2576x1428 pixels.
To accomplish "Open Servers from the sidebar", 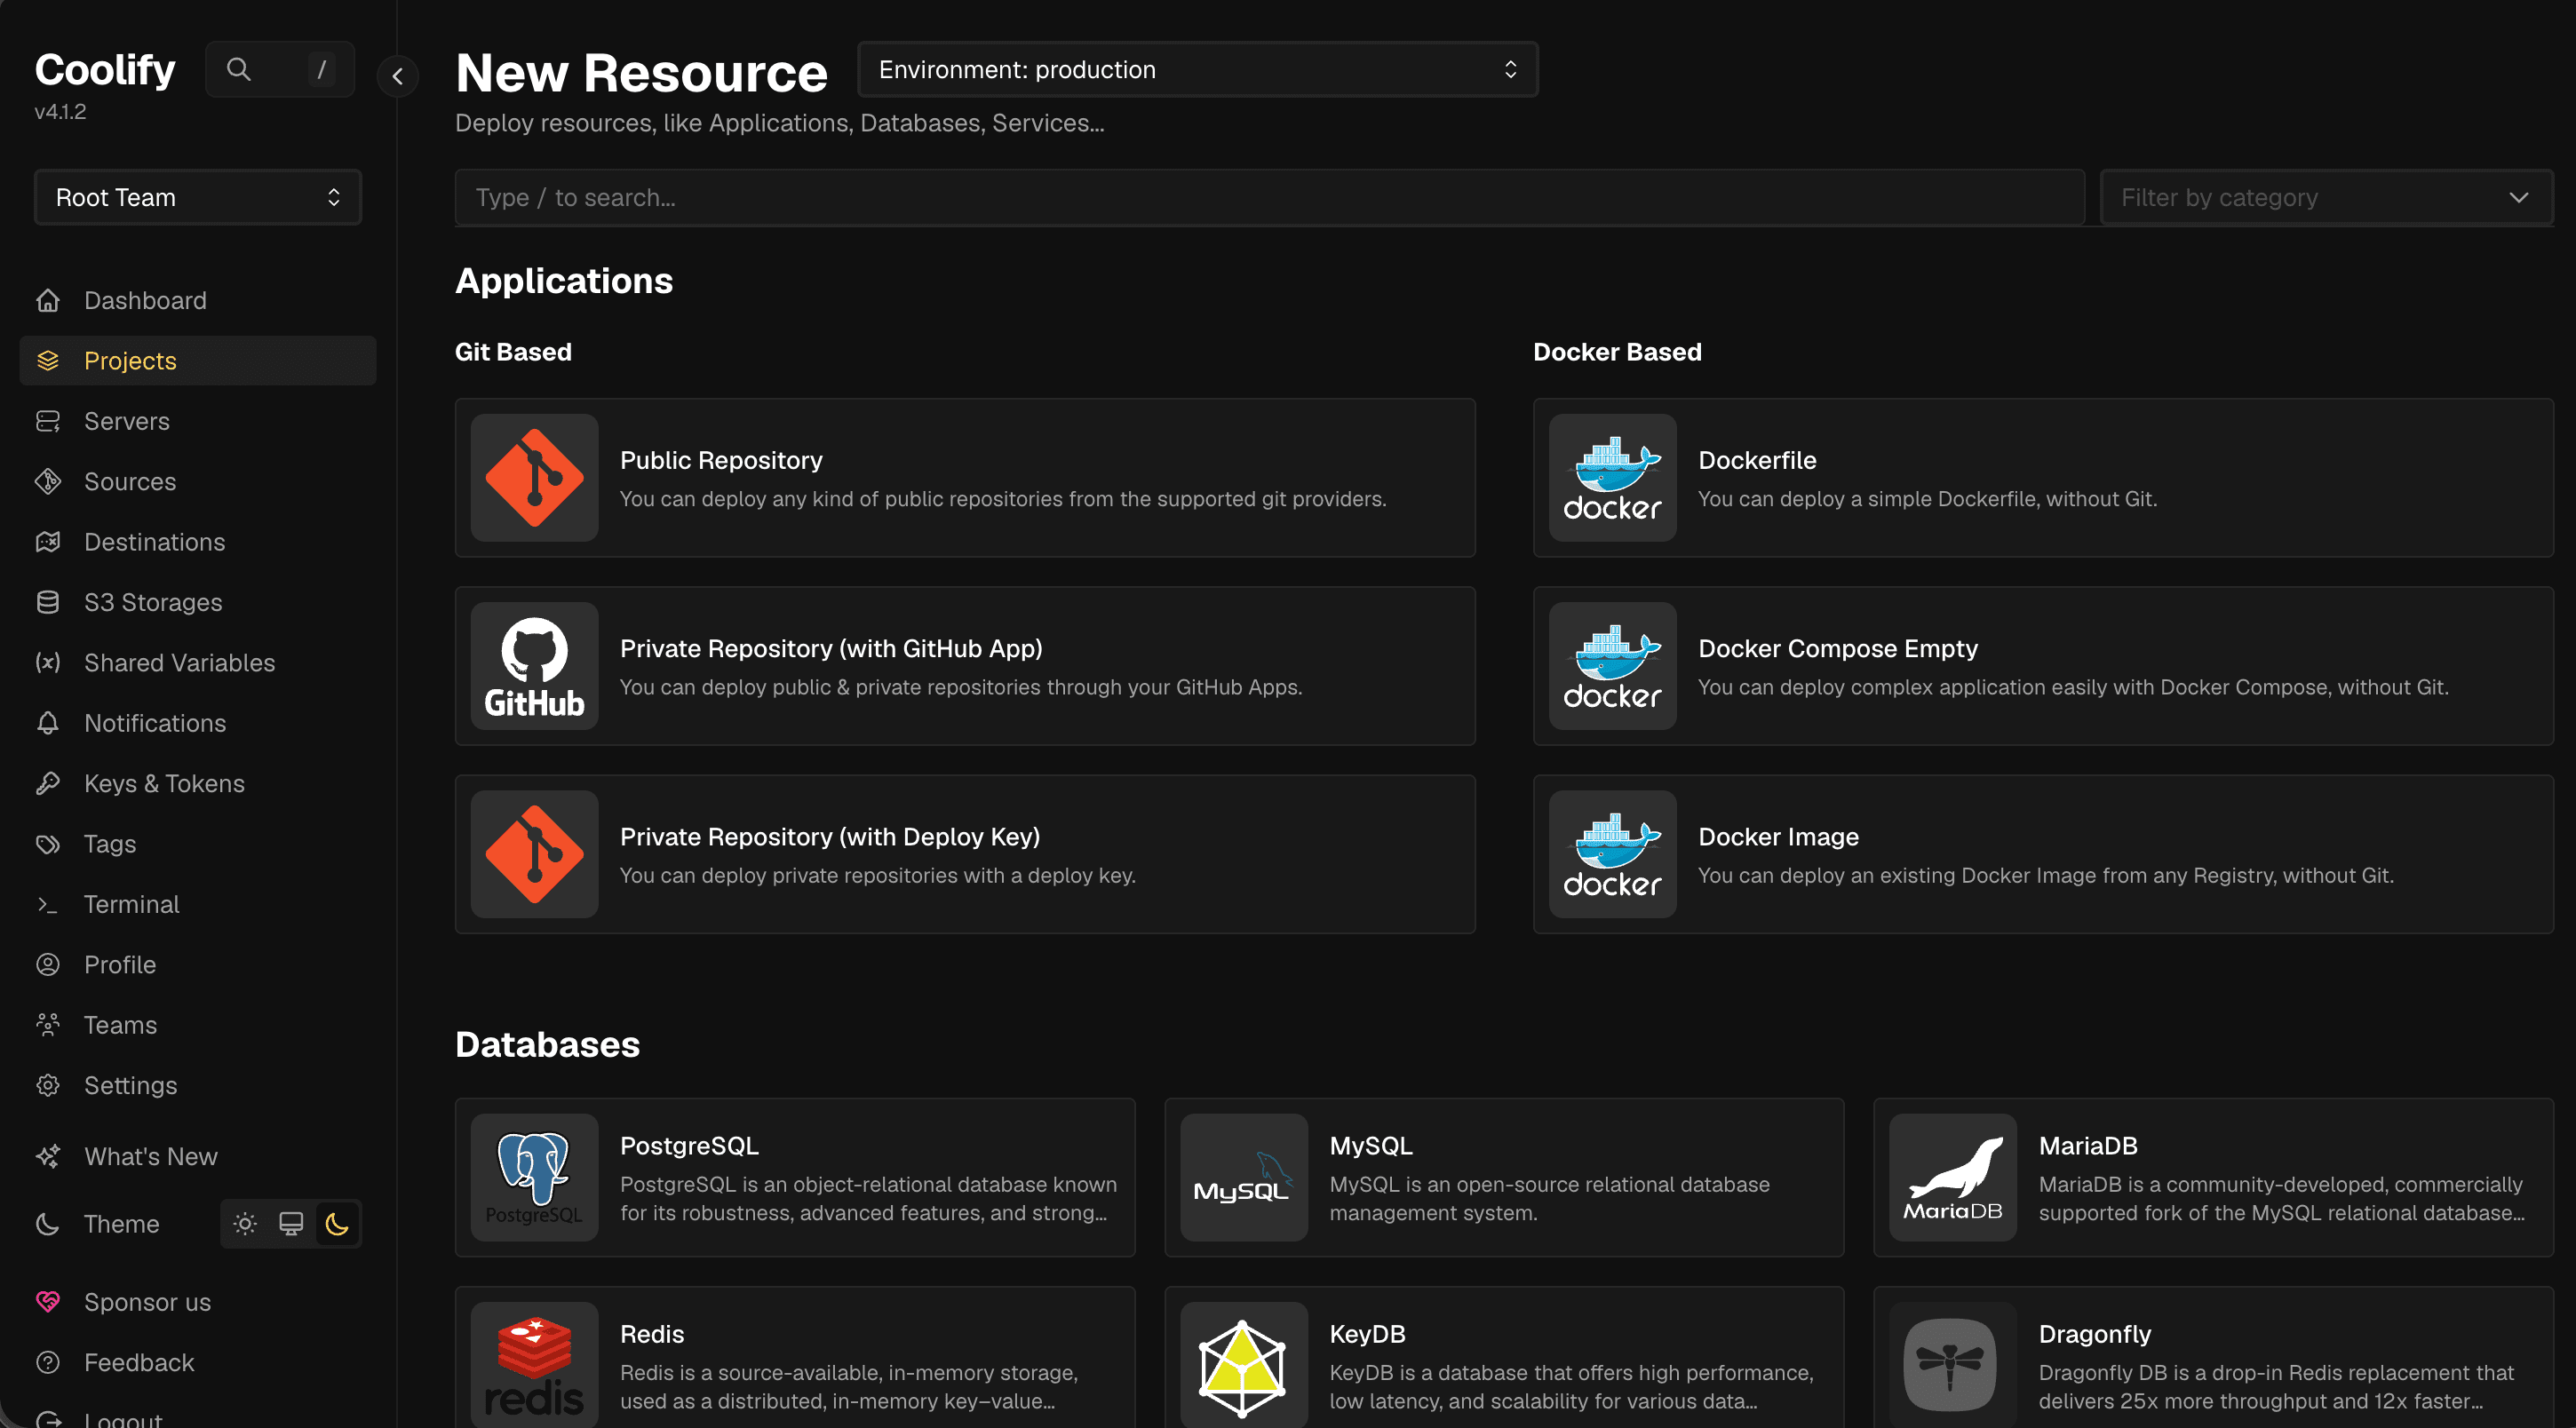I will [198, 421].
